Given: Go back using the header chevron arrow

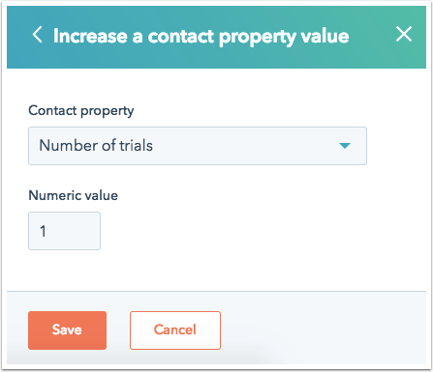Looking at the screenshot, I should pos(37,35).
